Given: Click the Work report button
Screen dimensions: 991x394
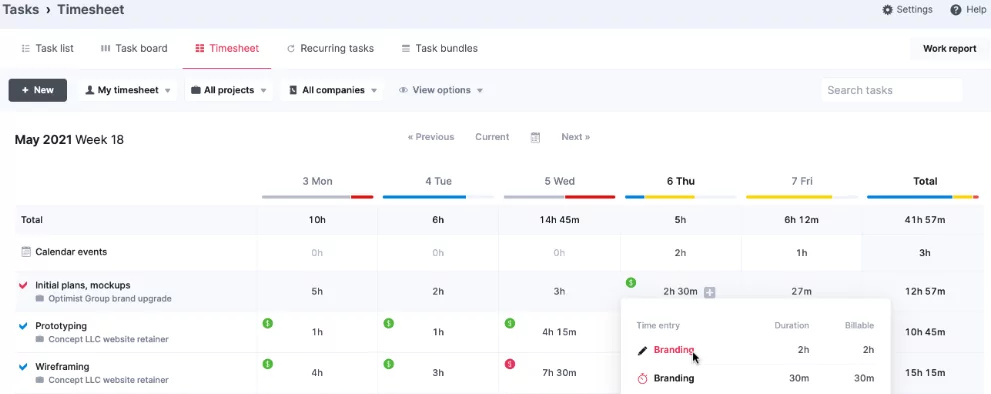Looking at the screenshot, I should (x=949, y=49).
